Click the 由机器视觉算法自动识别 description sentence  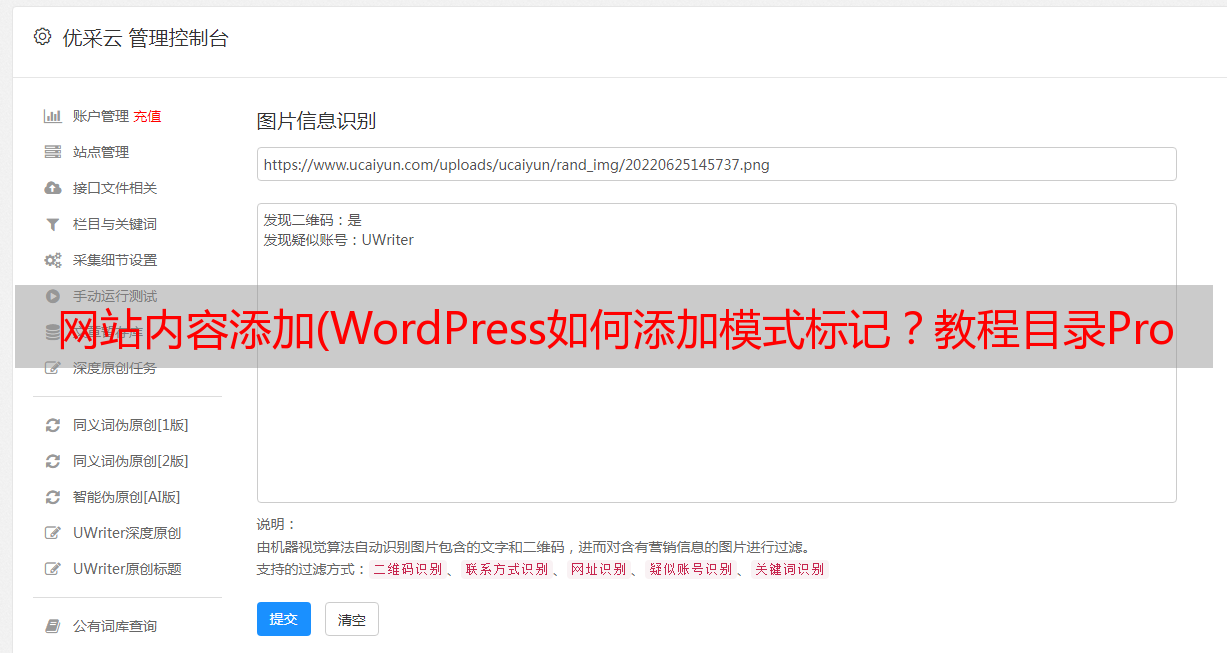point(533,547)
